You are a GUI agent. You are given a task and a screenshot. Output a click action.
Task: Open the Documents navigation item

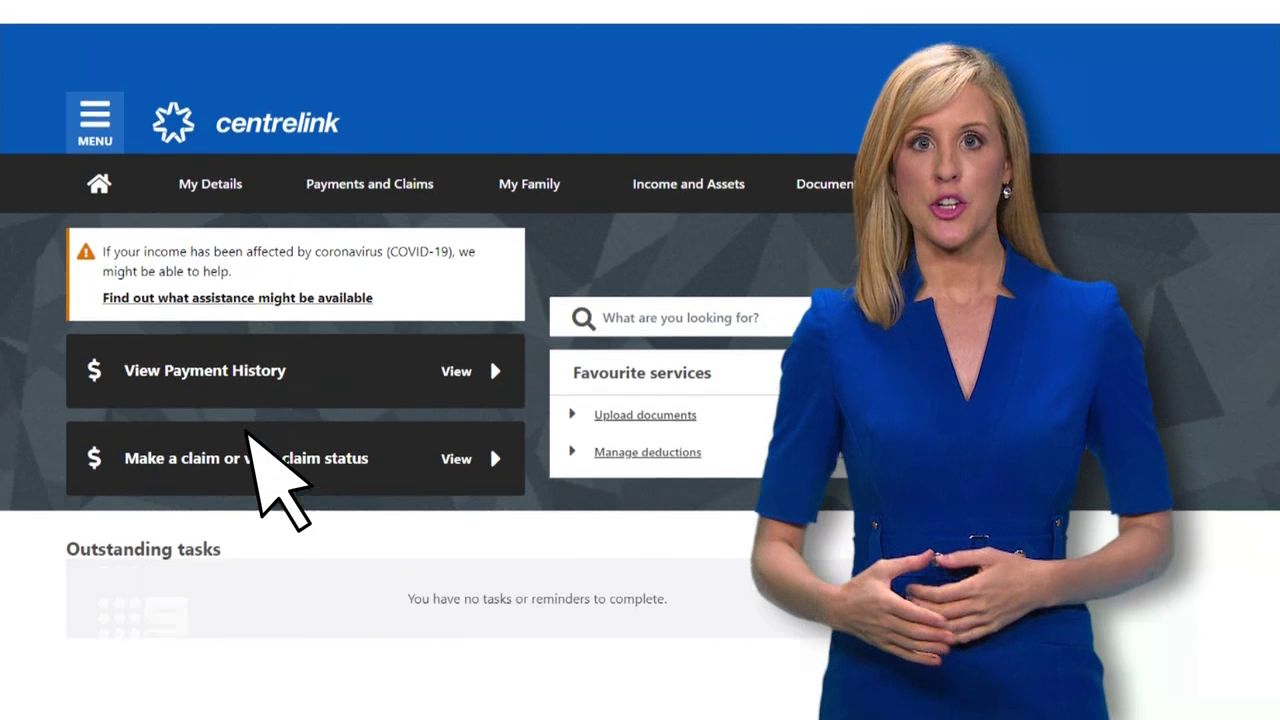[824, 184]
